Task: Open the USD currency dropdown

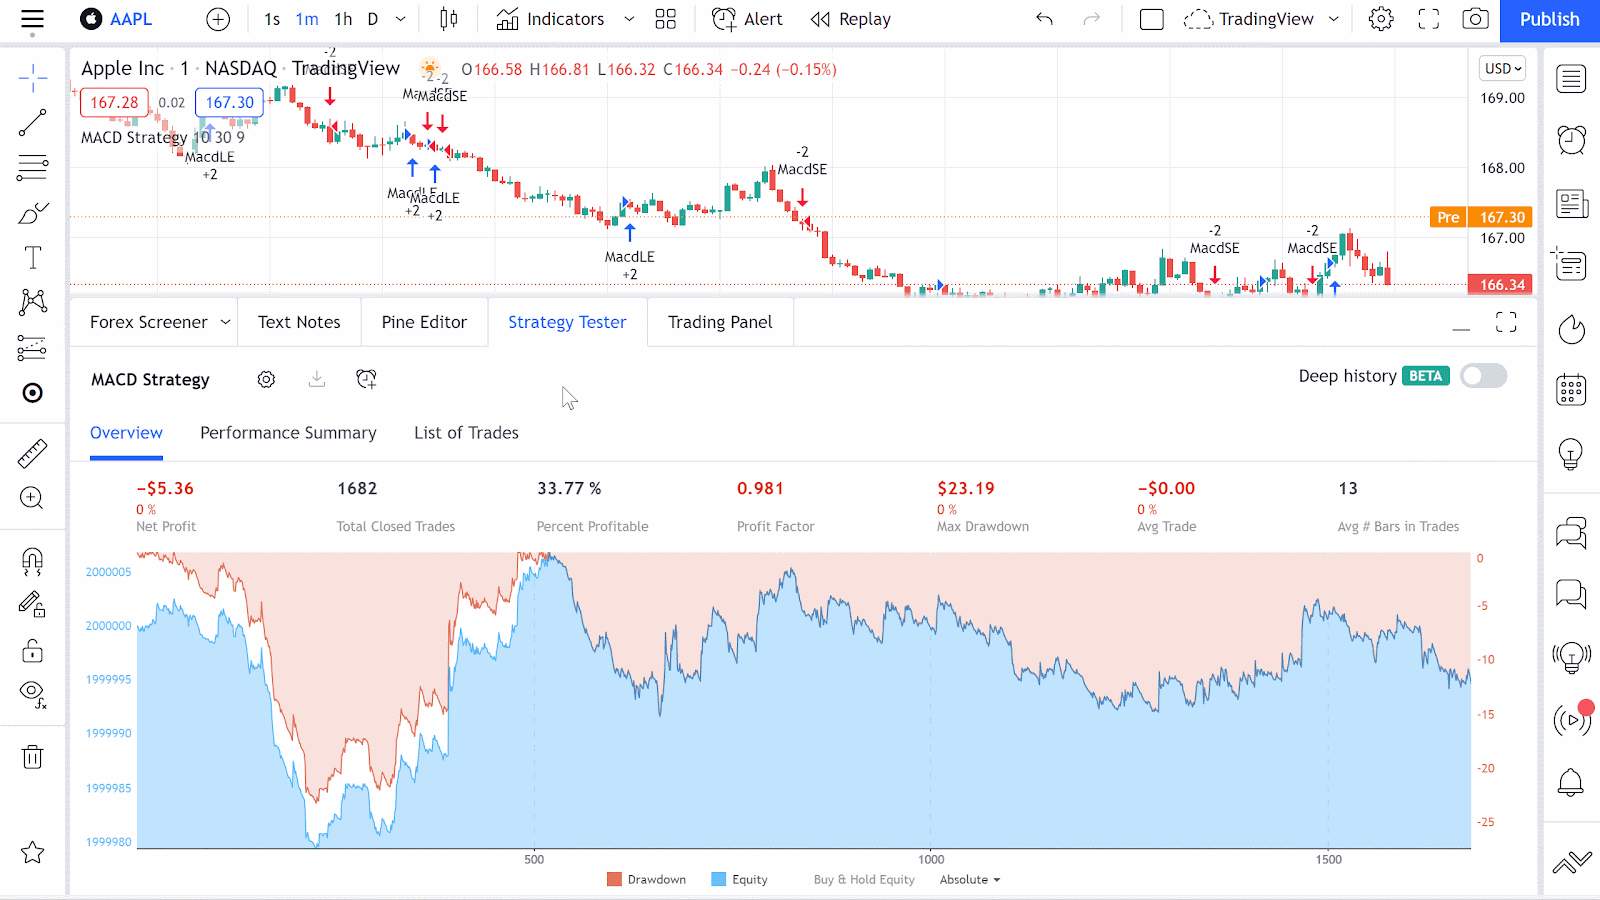Action: tap(1503, 68)
